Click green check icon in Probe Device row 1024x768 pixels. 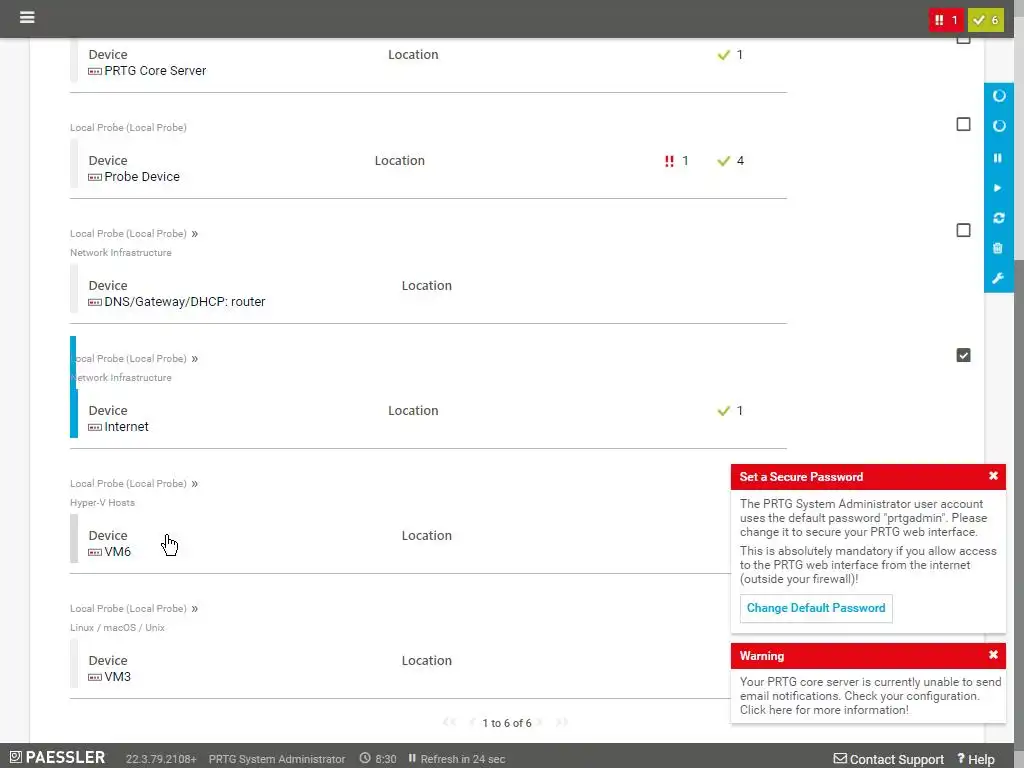pyautogui.click(x=723, y=161)
